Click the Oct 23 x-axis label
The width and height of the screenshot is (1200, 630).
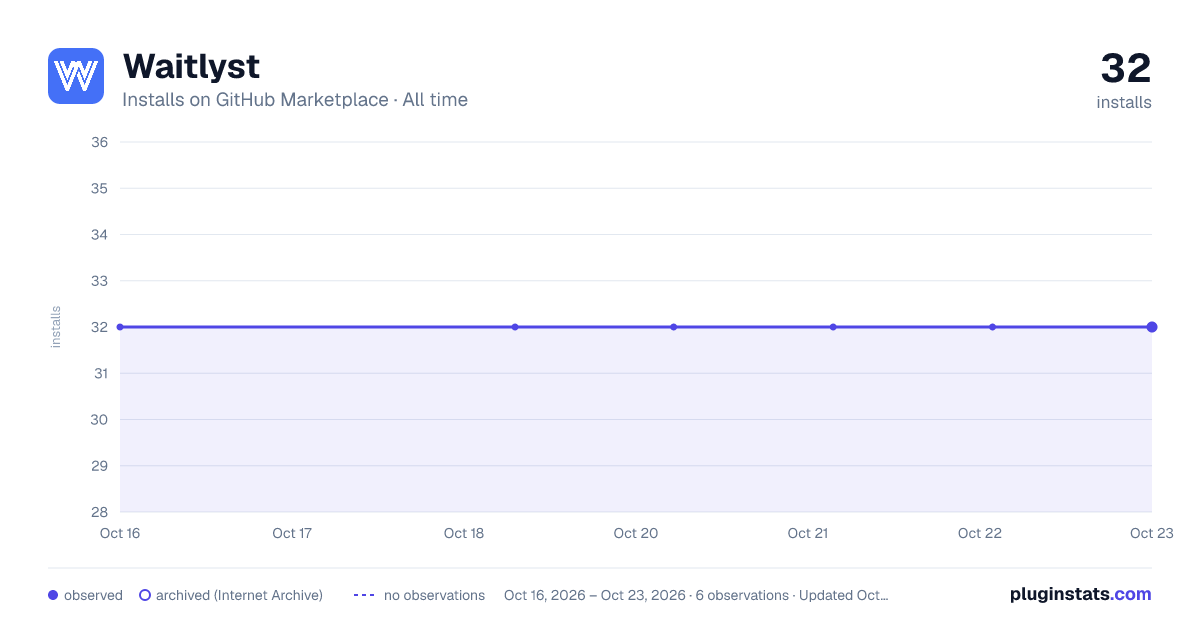pos(1151,533)
